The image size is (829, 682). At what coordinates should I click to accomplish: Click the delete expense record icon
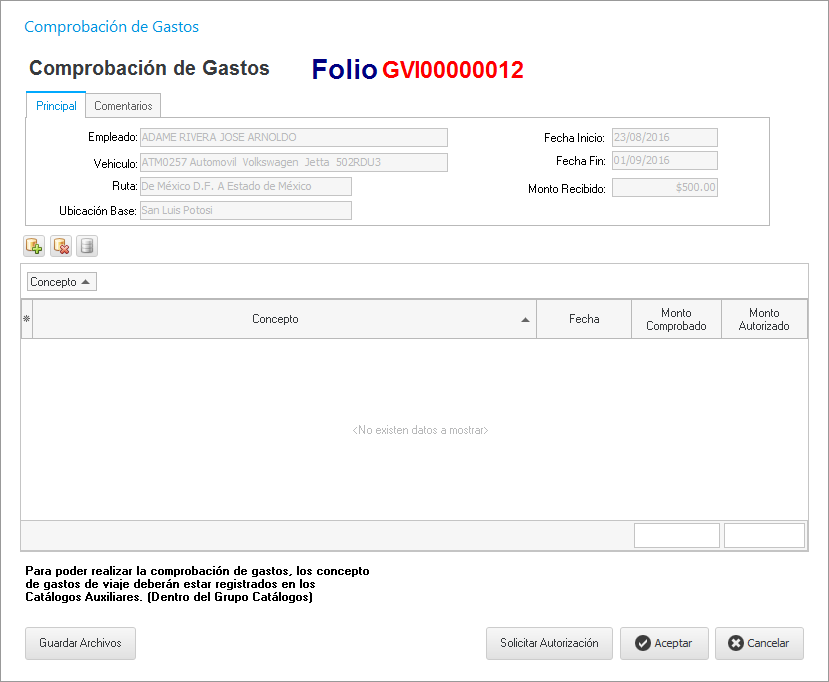coord(60,246)
